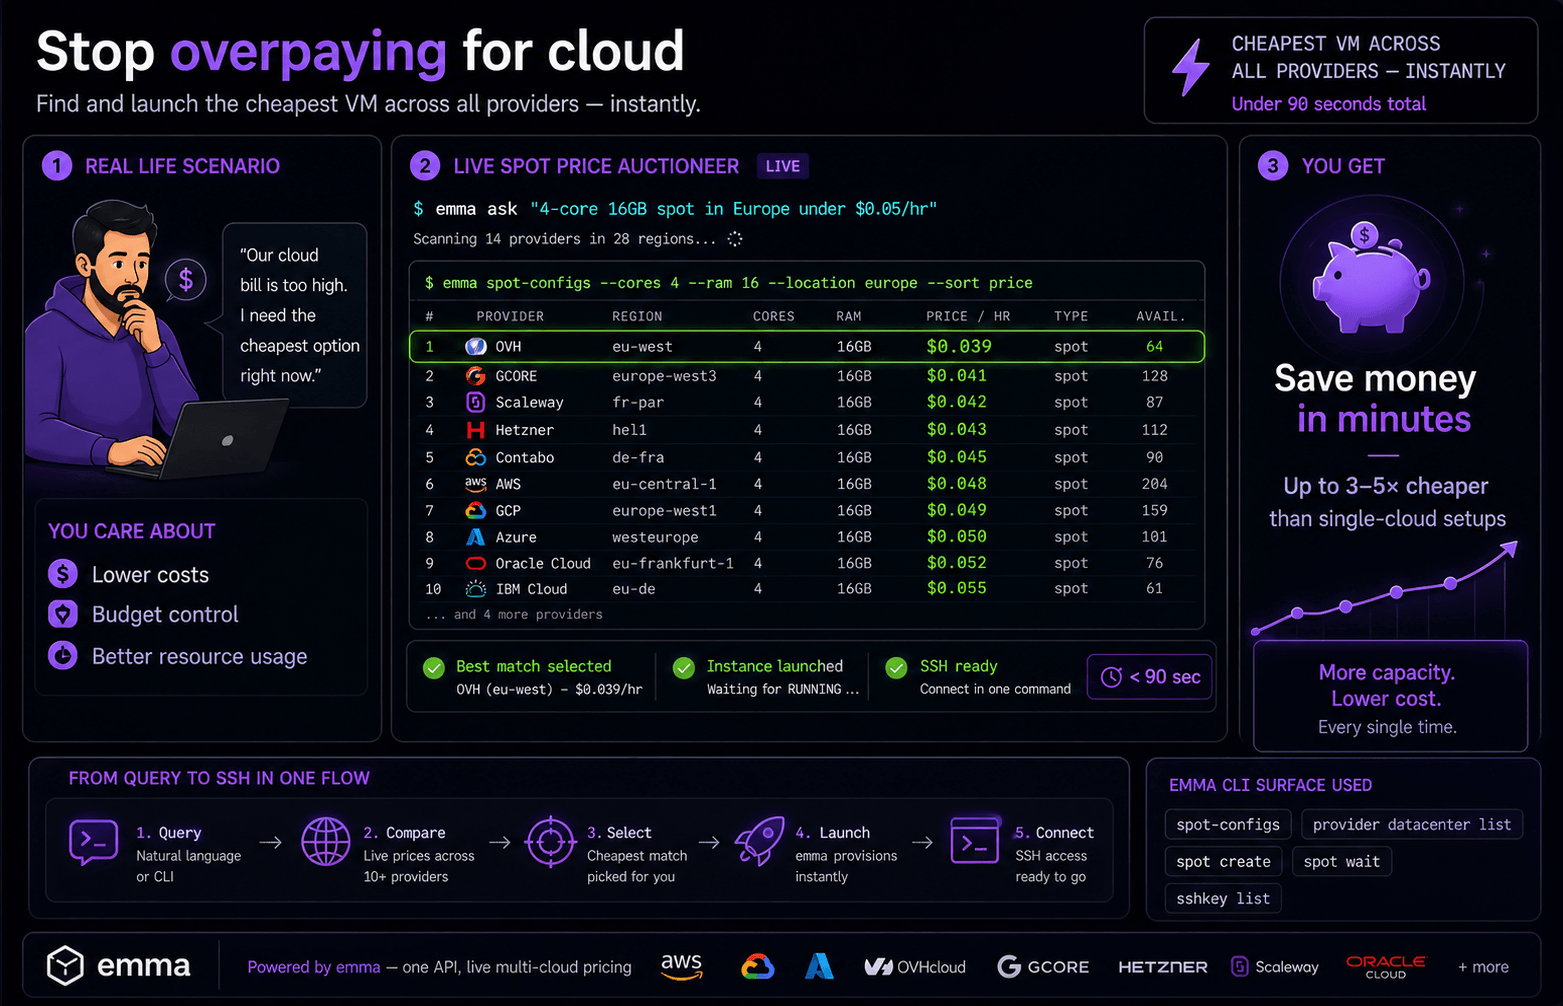Click the Hetzner logo in row 4

[476, 430]
